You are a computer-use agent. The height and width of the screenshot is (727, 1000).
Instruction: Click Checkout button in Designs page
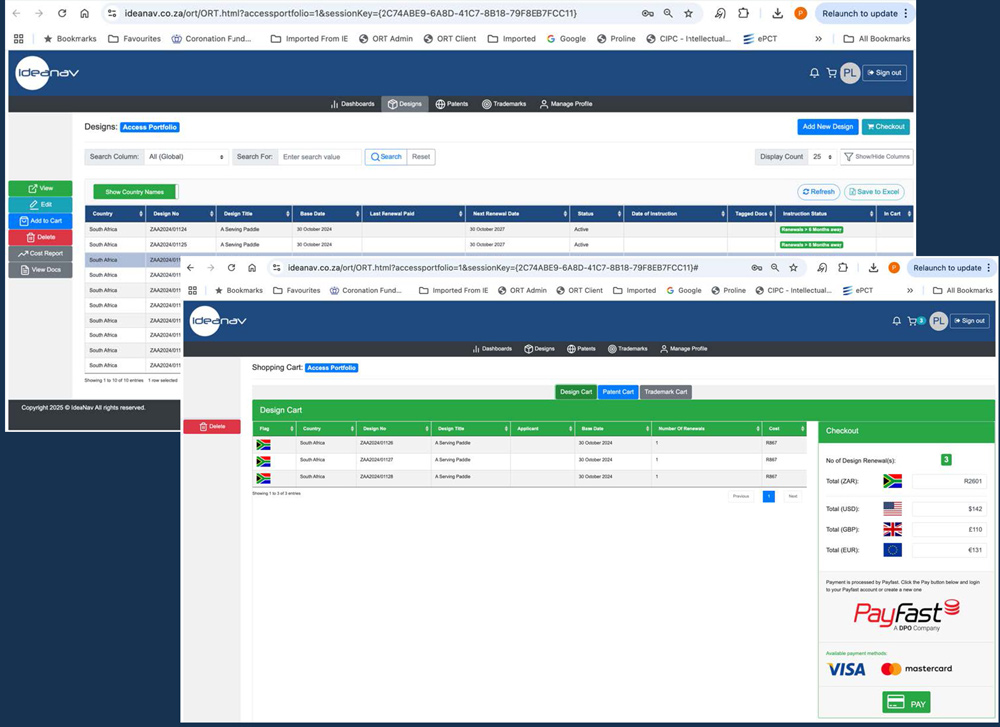point(886,127)
